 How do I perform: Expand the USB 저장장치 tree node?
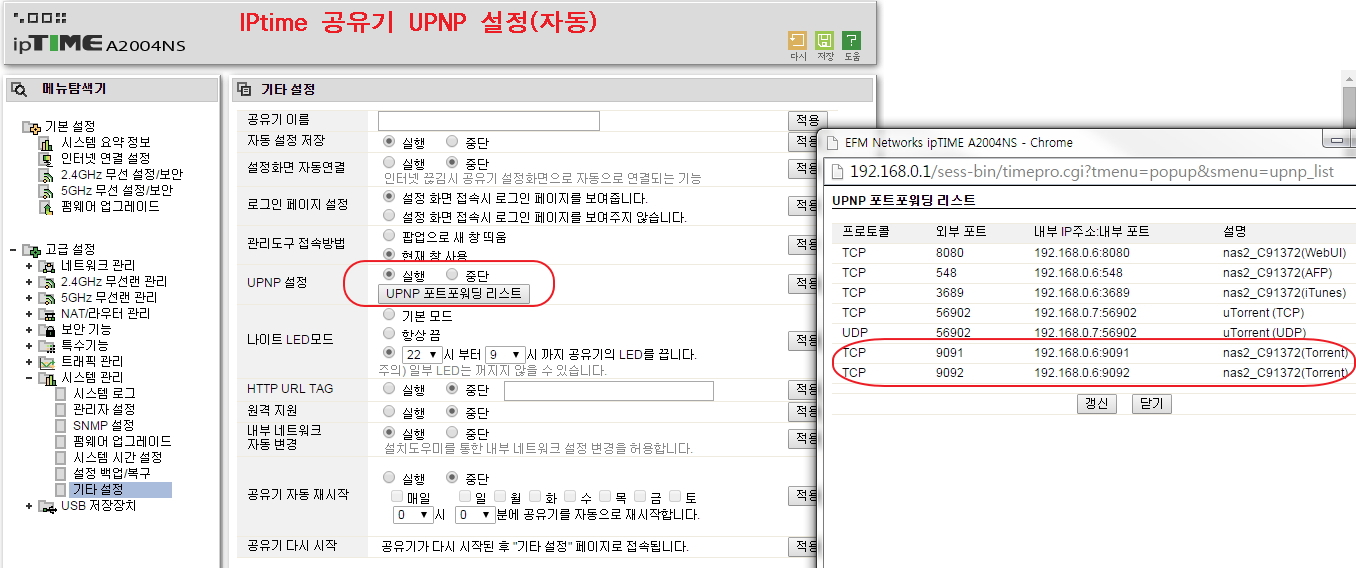(29, 505)
